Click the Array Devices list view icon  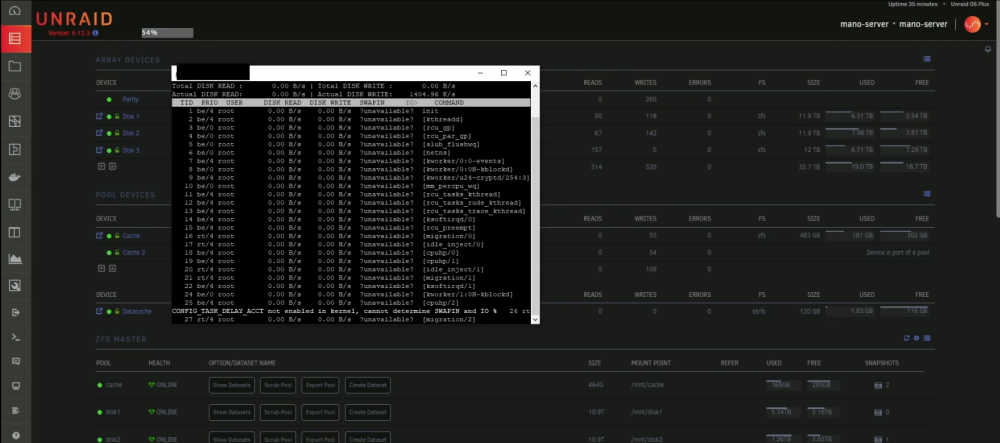(927, 59)
